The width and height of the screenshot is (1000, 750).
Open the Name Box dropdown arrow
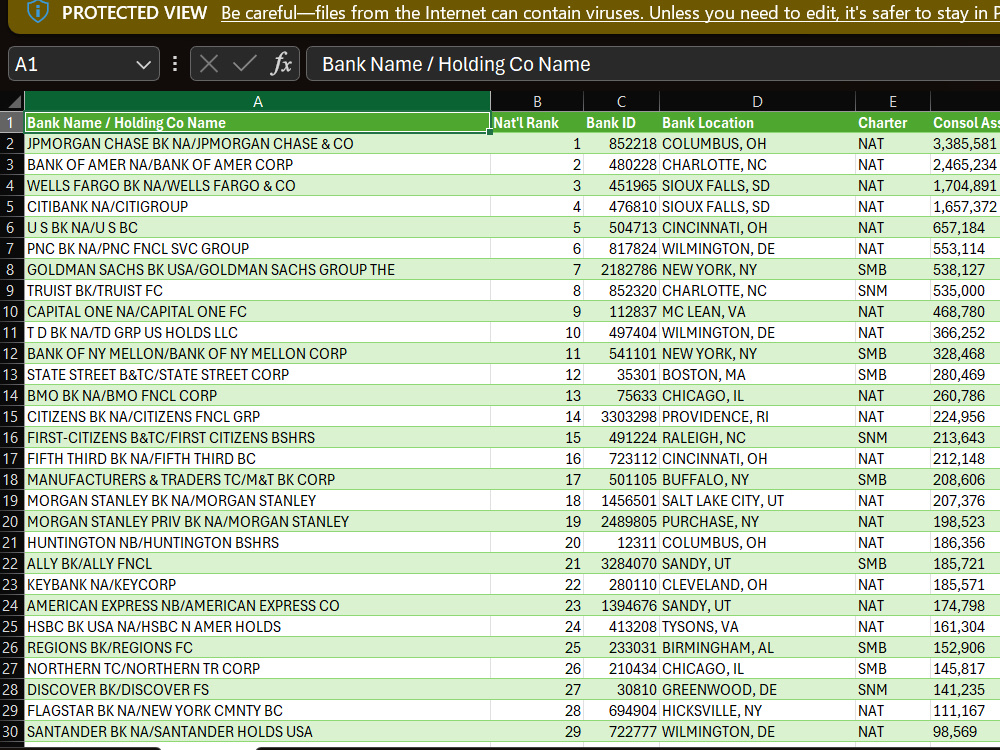(143, 64)
